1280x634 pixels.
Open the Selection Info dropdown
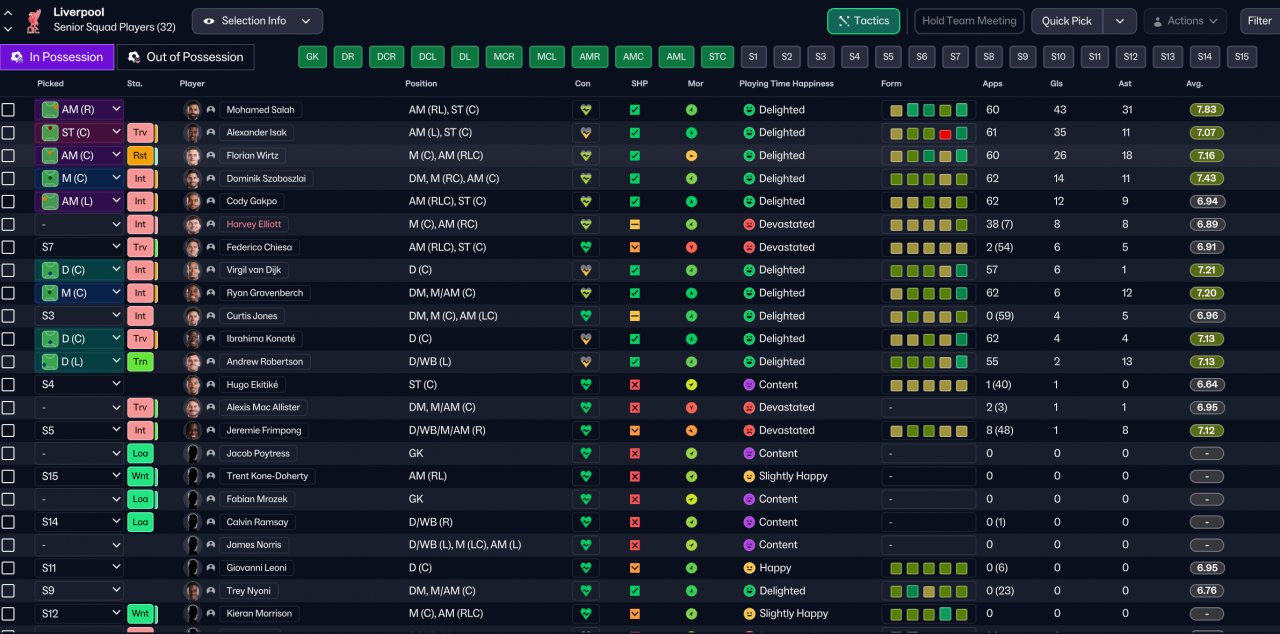(x=257, y=21)
